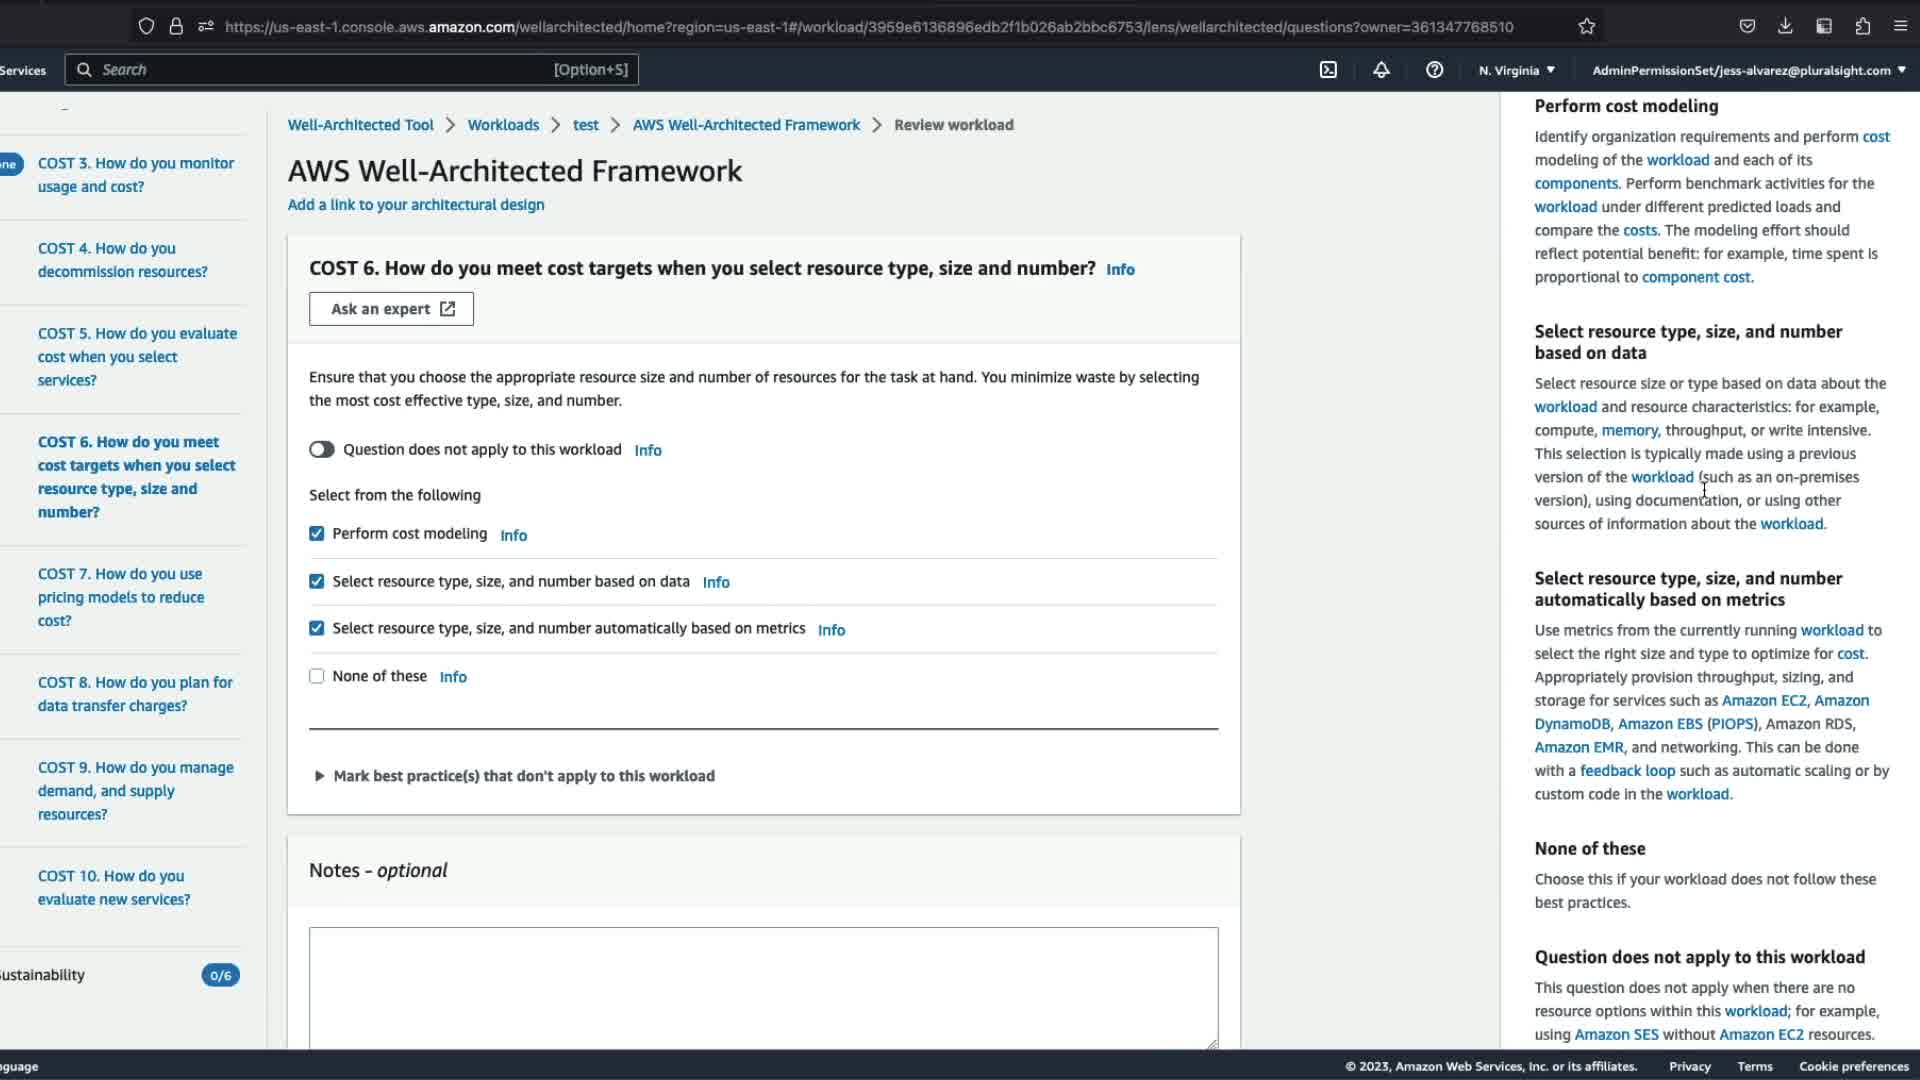
Task: Uncheck 'automatically based on metrics' checkbox
Action: pos(317,628)
